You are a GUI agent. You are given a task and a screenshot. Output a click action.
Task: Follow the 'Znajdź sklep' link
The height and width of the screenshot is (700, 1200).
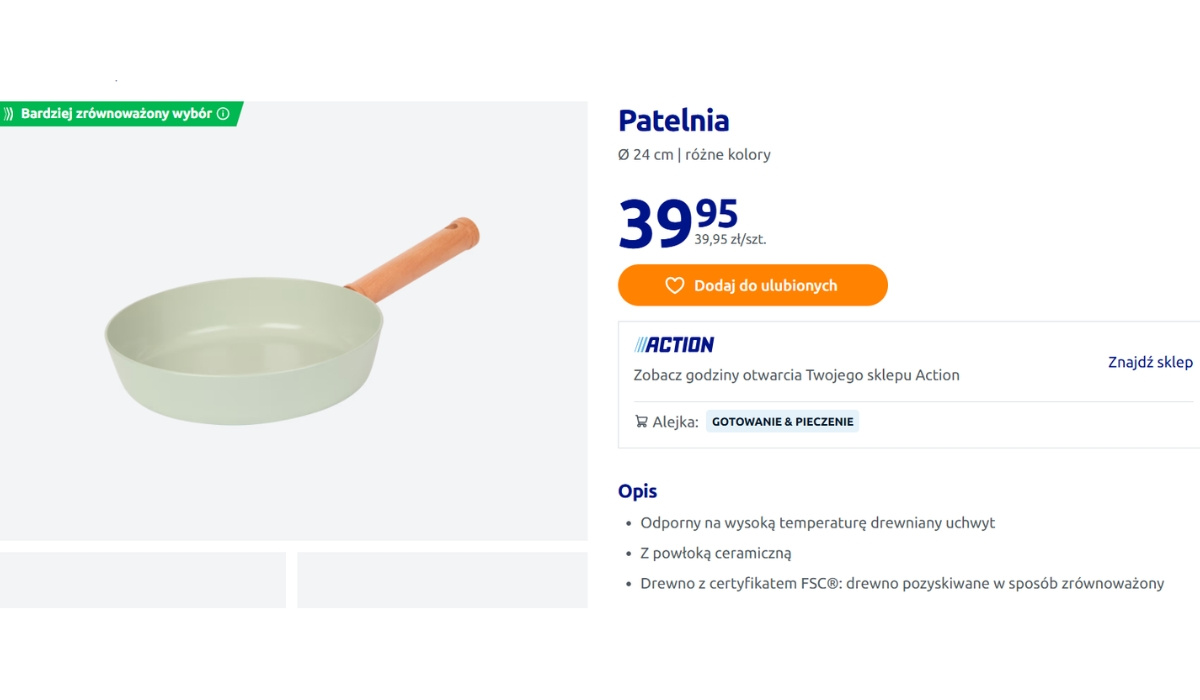[1150, 362]
